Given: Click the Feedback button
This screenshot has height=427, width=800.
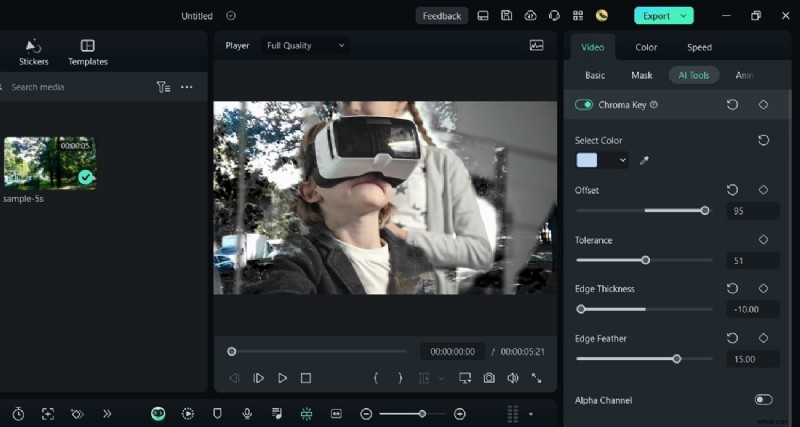Looking at the screenshot, I should pyautogui.click(x=441, y=16).
